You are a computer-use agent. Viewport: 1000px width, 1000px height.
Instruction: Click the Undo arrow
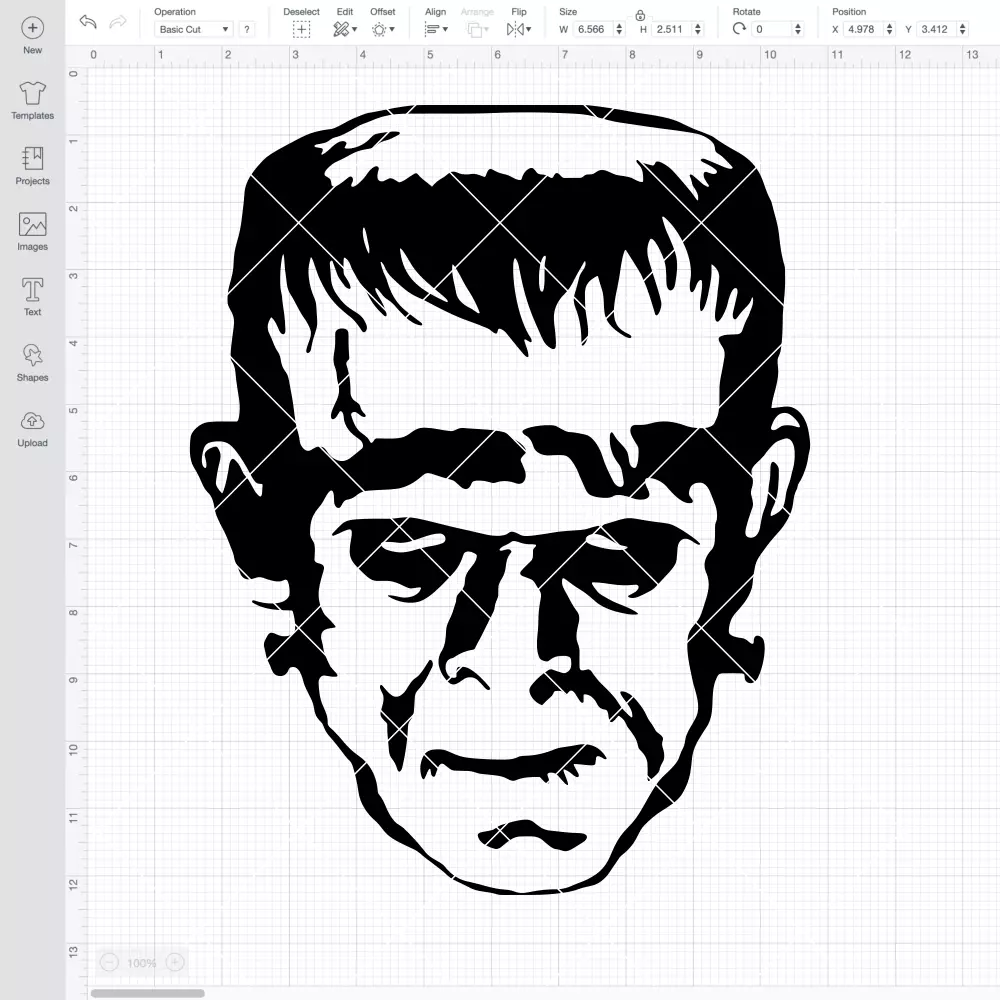coord(88,22)
